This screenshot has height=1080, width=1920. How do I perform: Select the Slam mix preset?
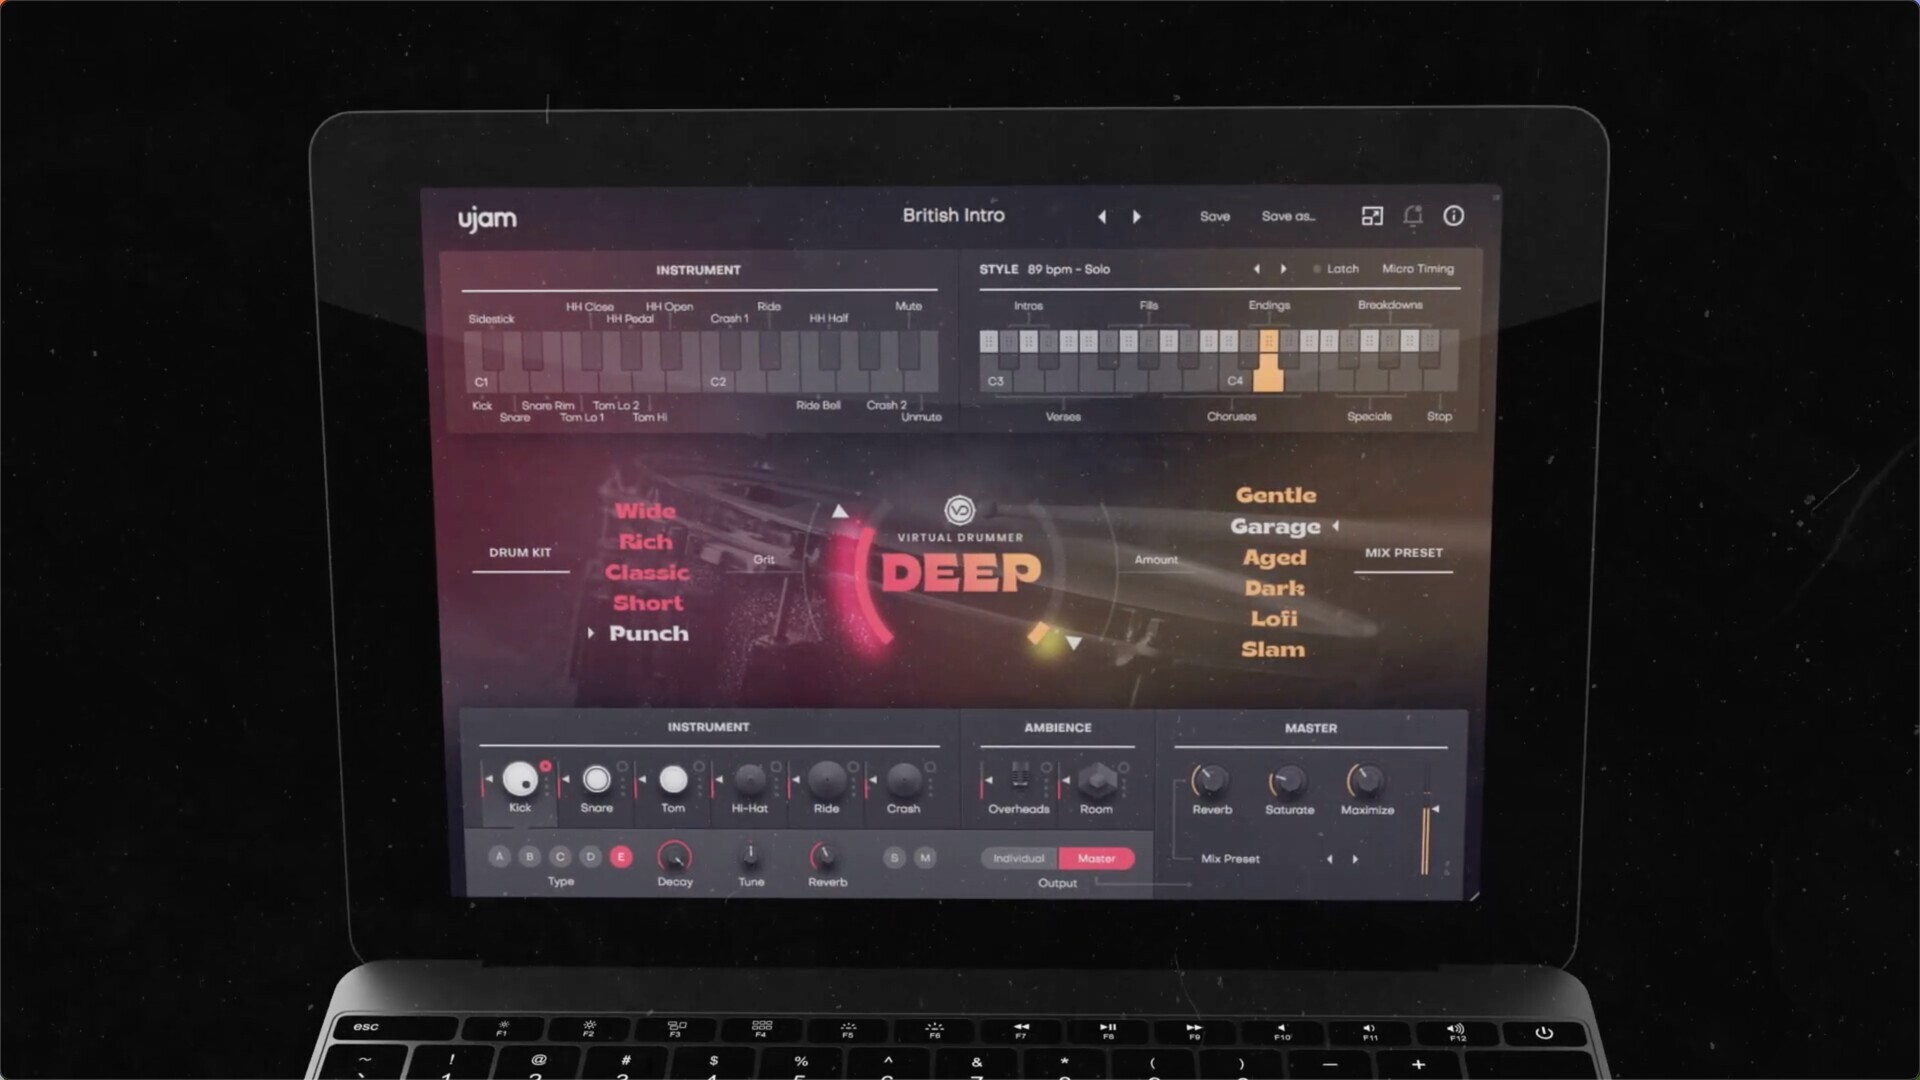pyautogui.click(x=1273, y=649)
